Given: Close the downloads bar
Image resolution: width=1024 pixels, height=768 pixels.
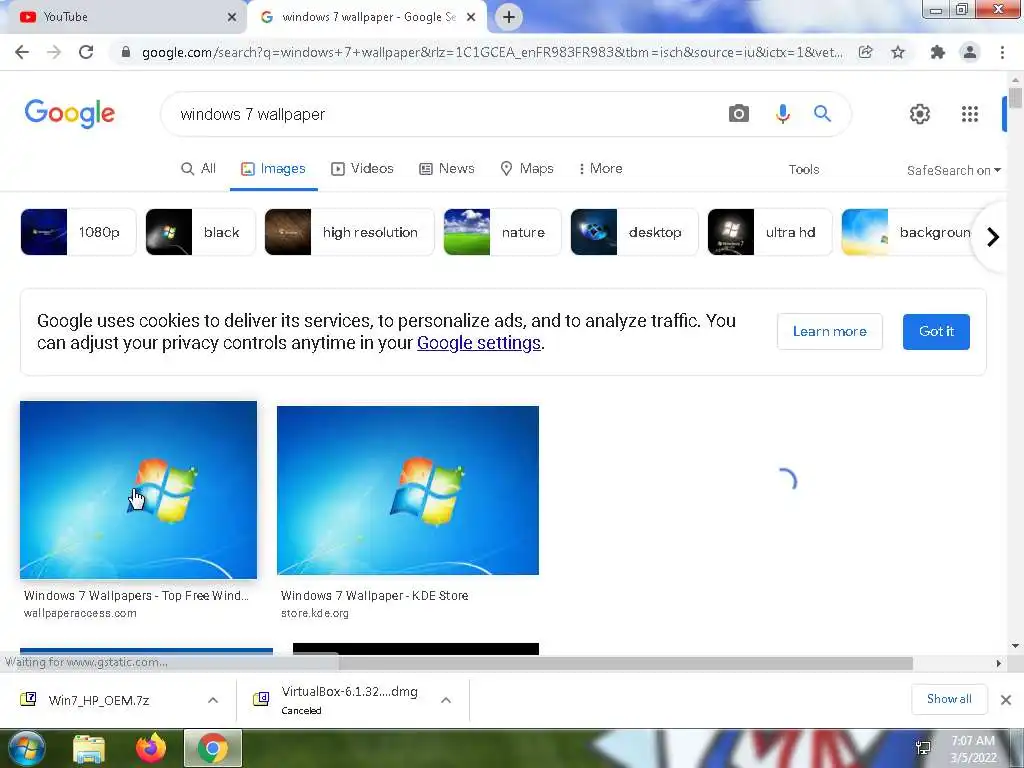Looking at the screenshot, I should 1006,700.
